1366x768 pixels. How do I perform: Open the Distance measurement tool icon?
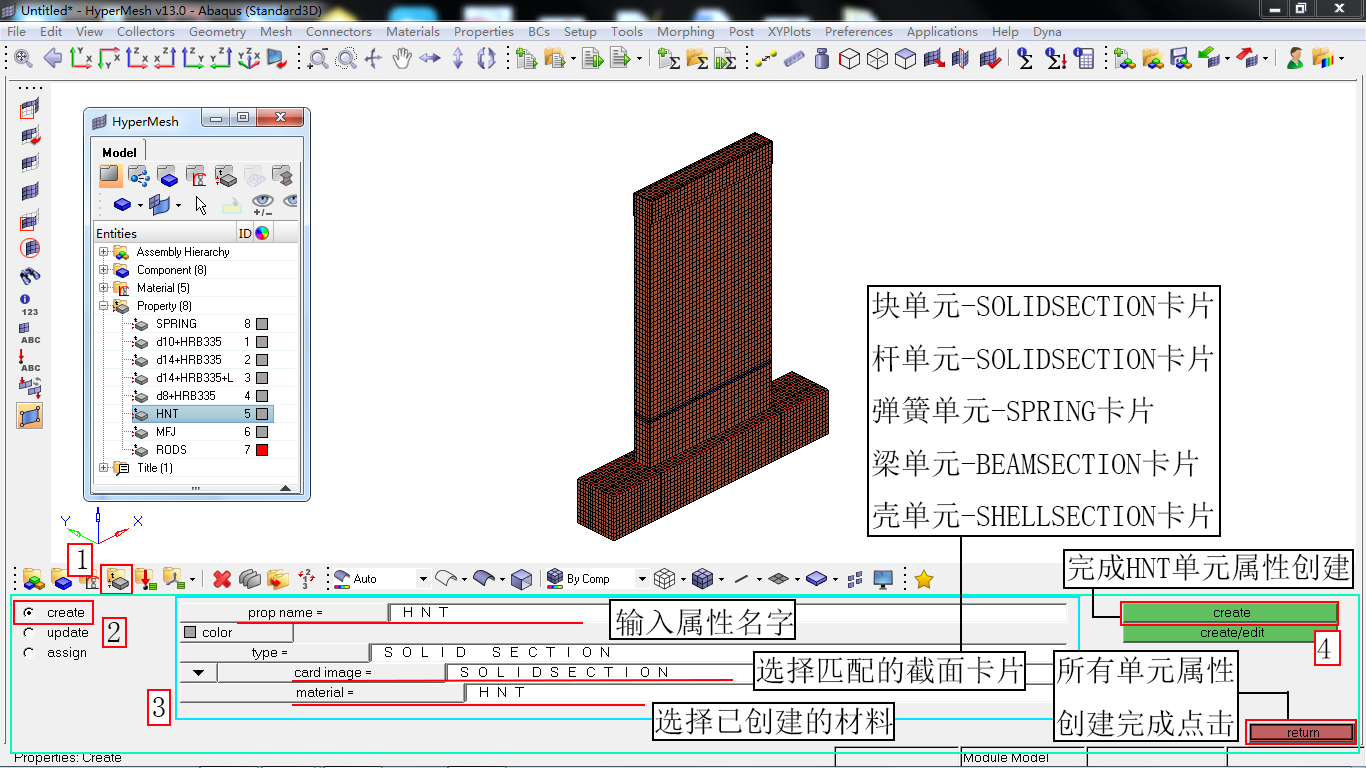click(766, 59)
